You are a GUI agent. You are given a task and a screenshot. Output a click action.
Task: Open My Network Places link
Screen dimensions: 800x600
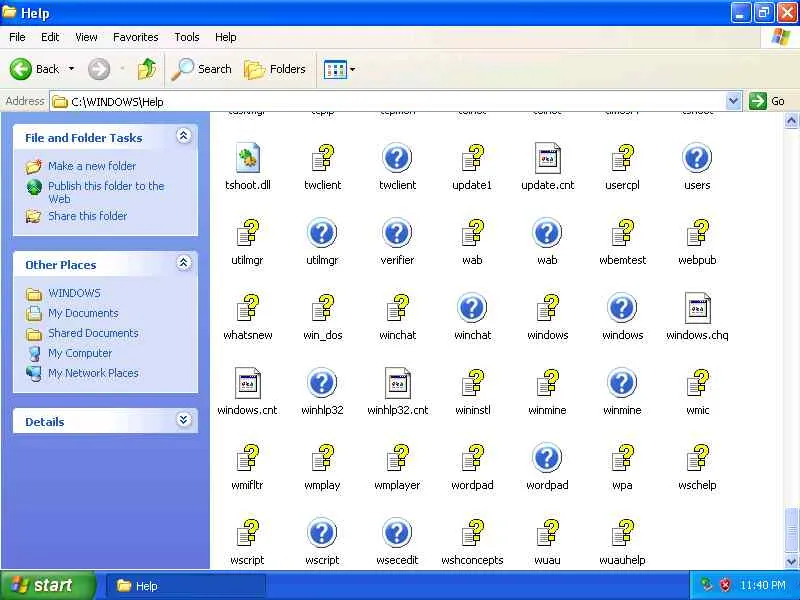(93, 373)
